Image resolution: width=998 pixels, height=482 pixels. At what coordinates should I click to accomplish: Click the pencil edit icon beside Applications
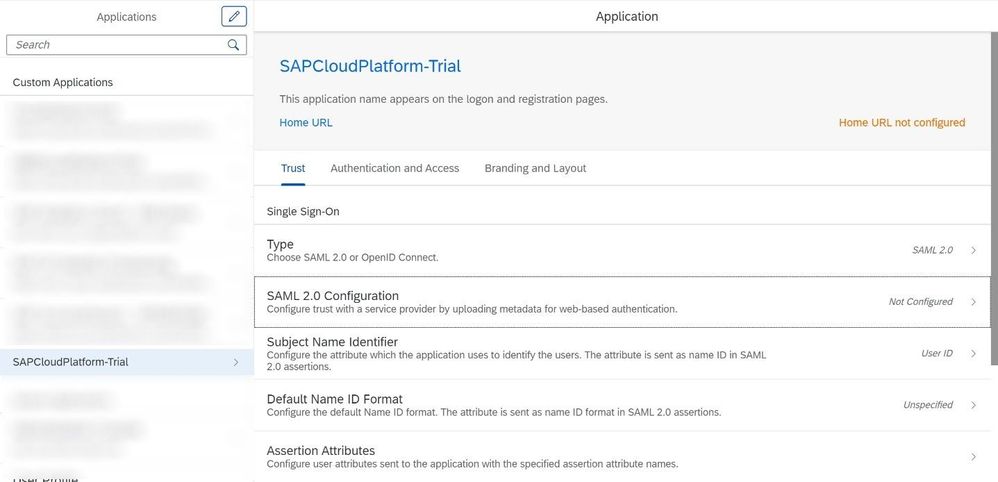click(x=234, y=16)
